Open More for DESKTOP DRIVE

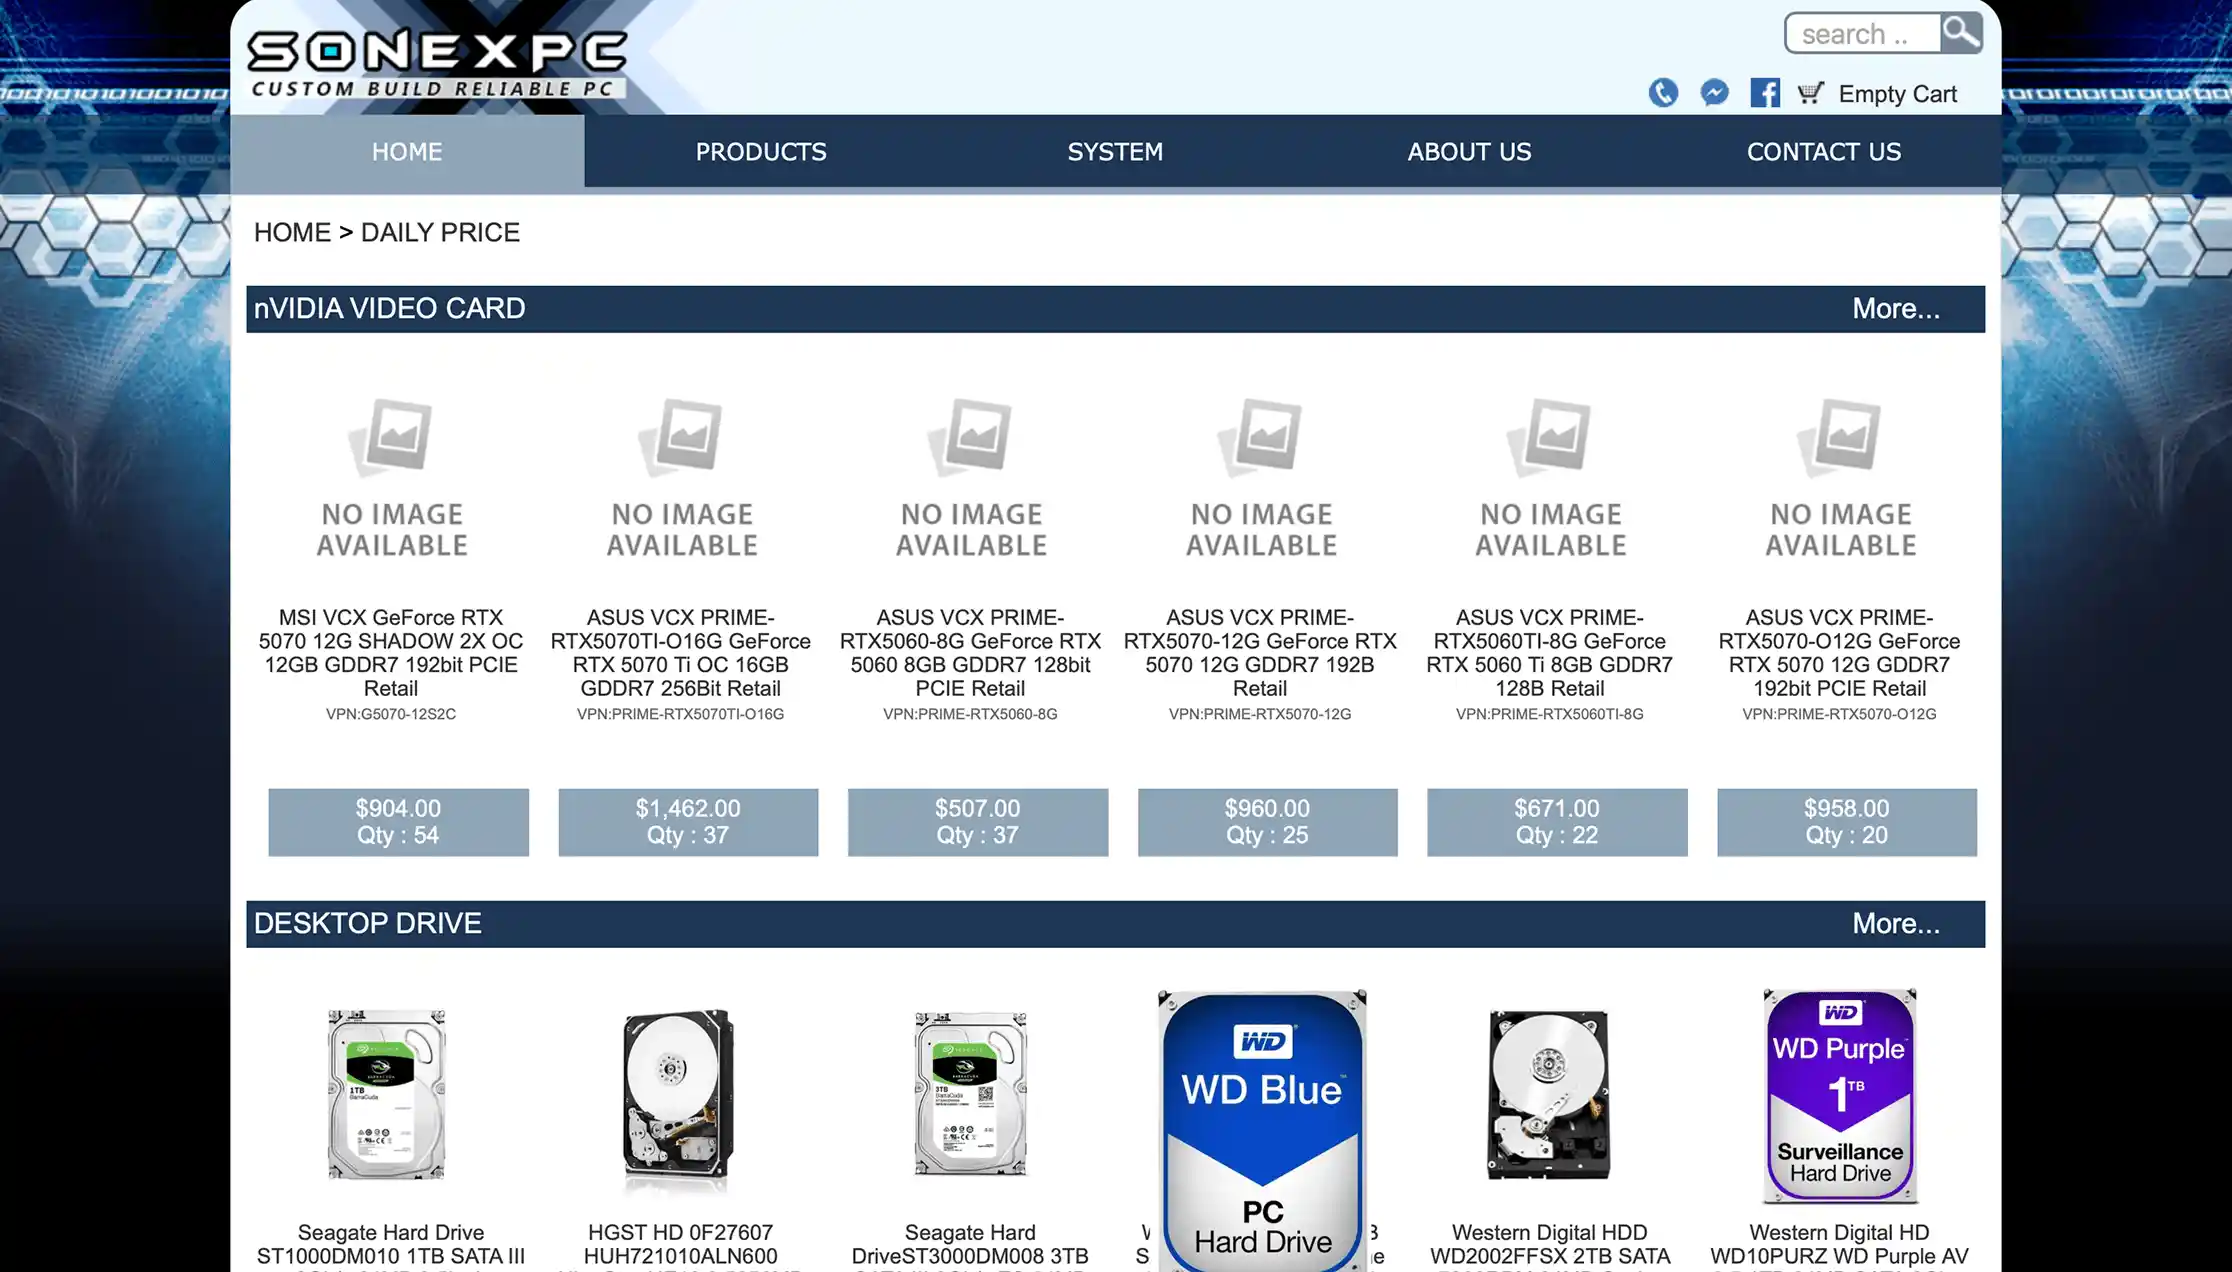coord(1896,924)
